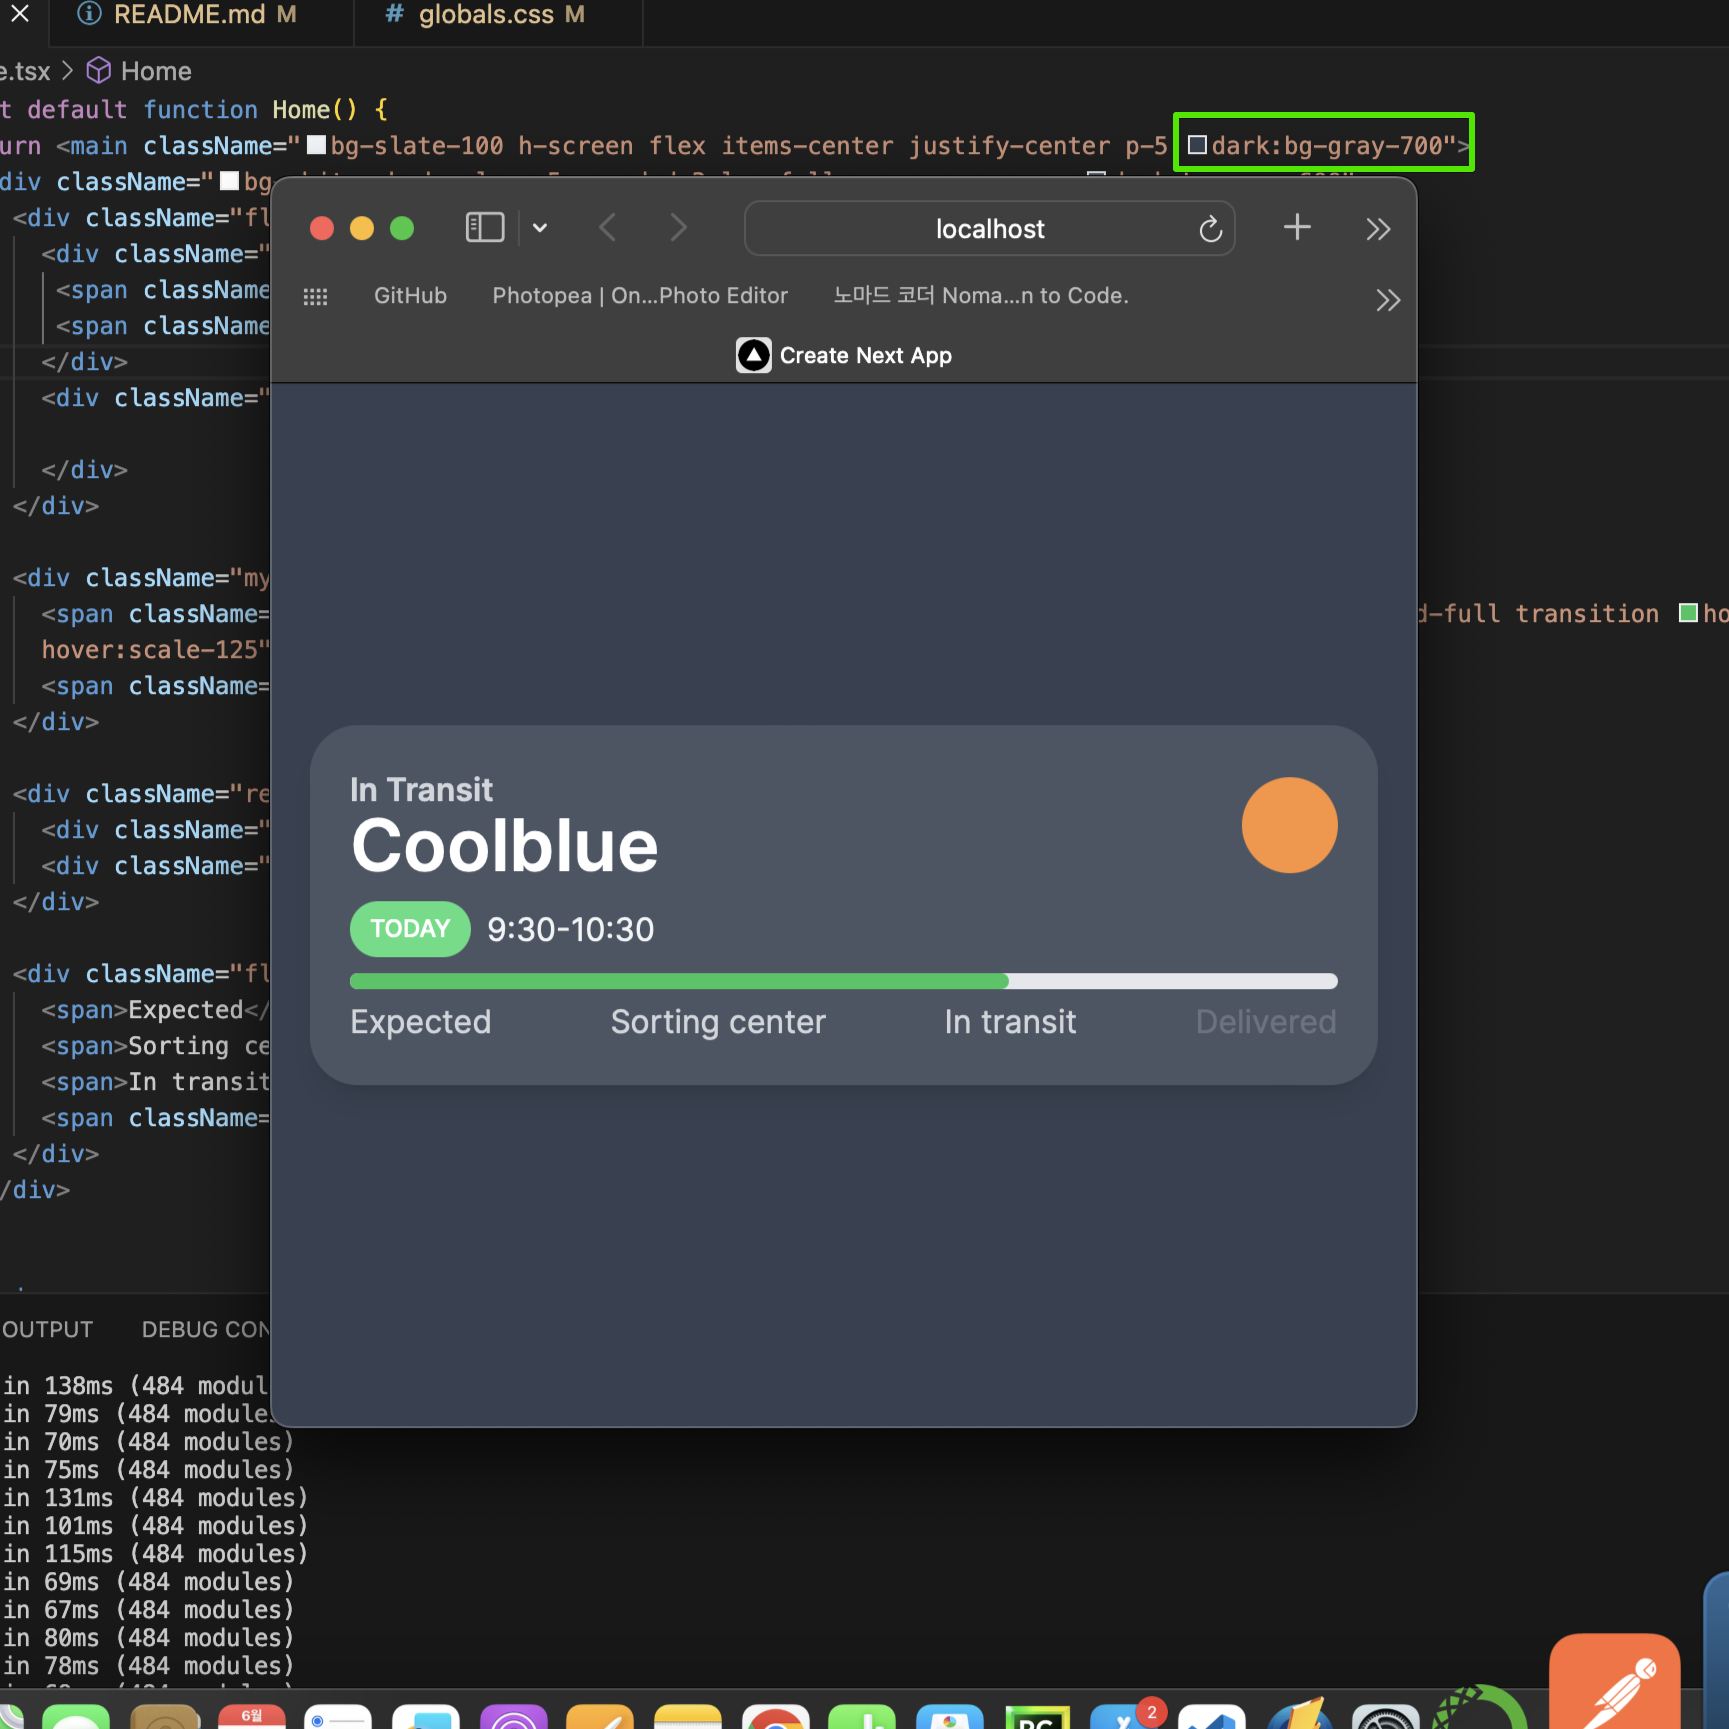Click the faded Delivered step label
1729x1729 pixels.
coord(1266,1022)
